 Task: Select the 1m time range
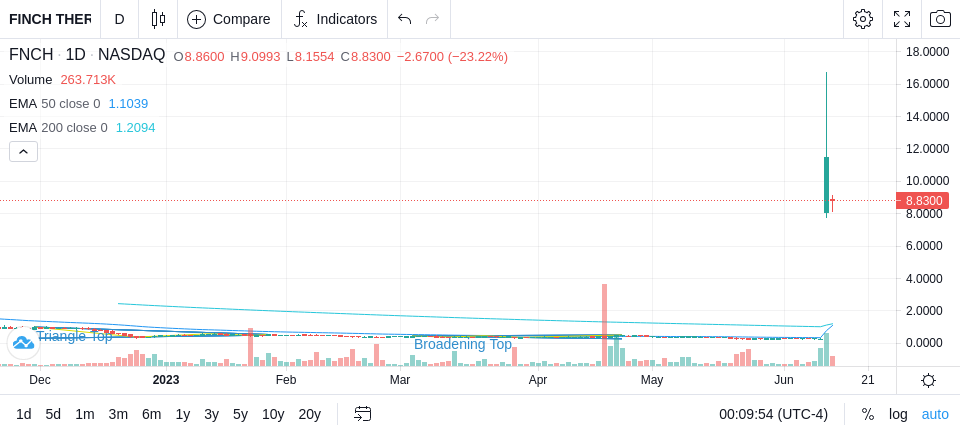[x=84, y=415]
